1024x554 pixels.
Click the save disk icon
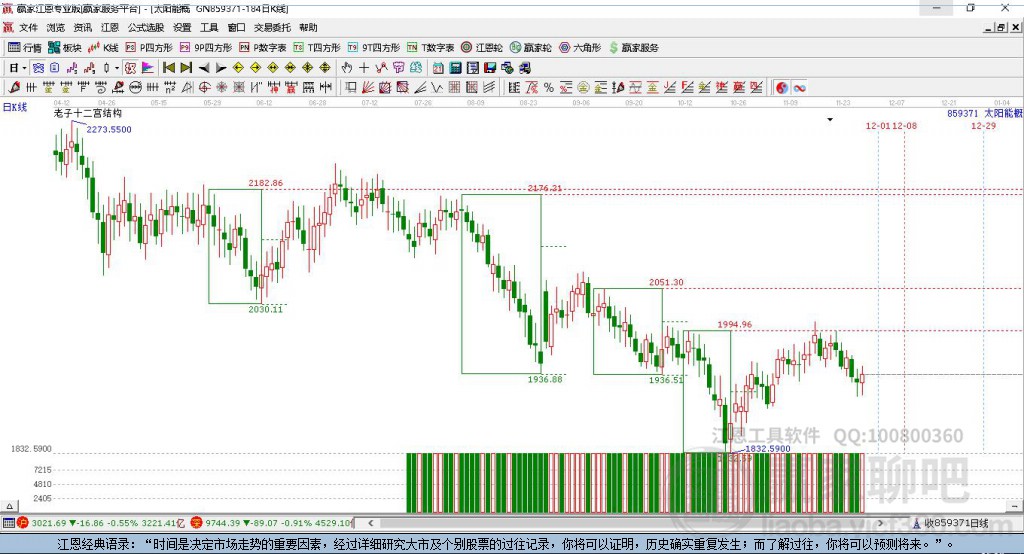point(490,67)
